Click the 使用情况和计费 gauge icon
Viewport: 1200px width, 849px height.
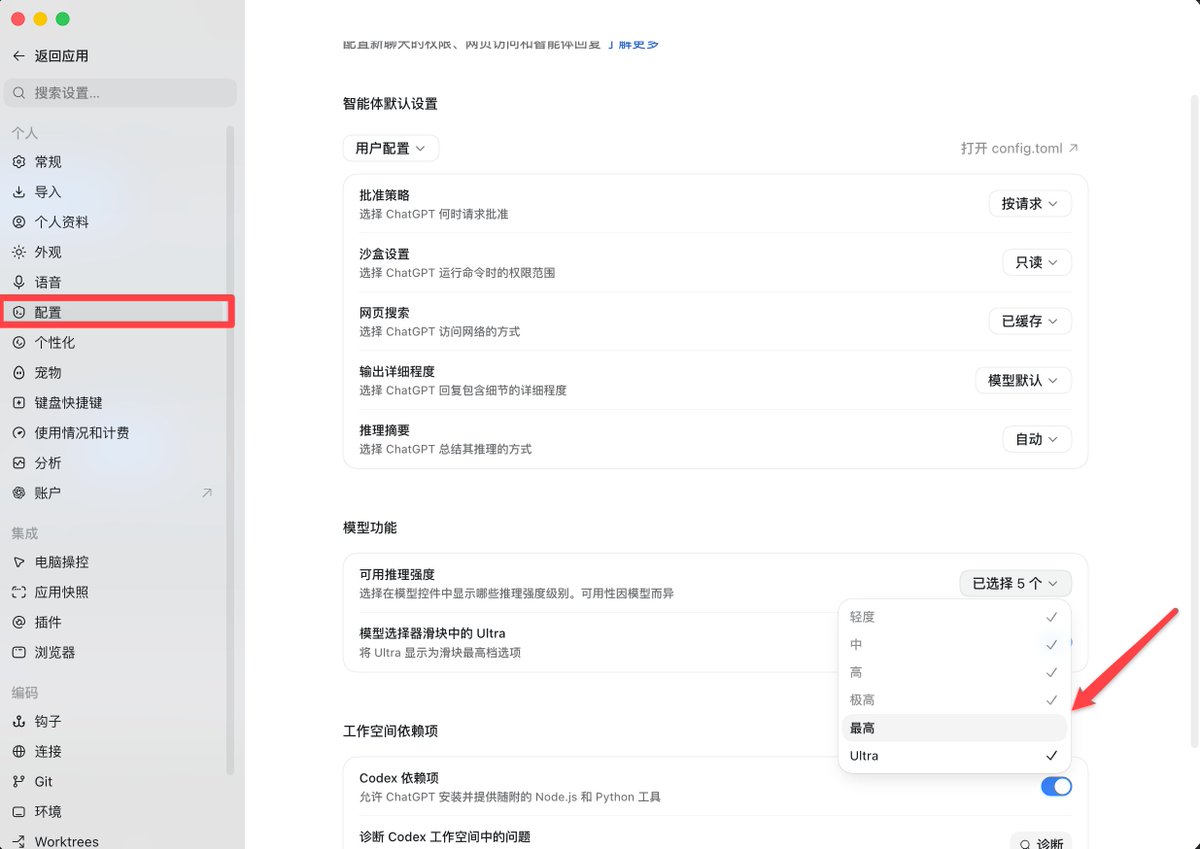[19, 432]
